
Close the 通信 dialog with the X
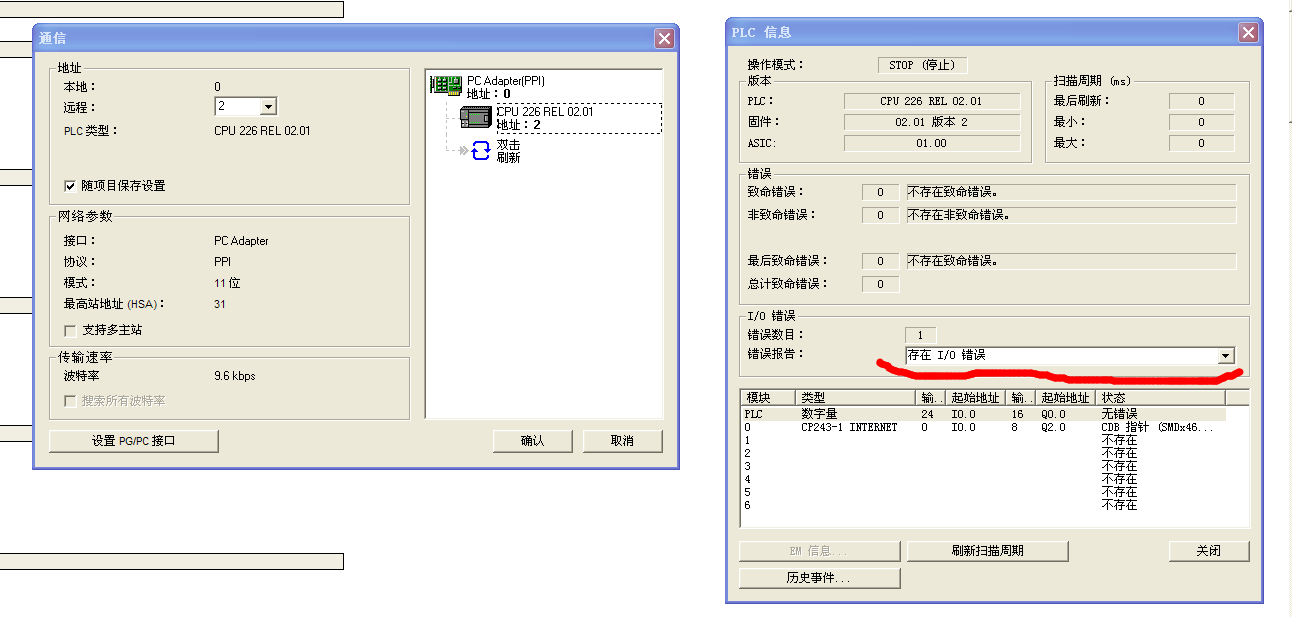(x=664, y=38)
